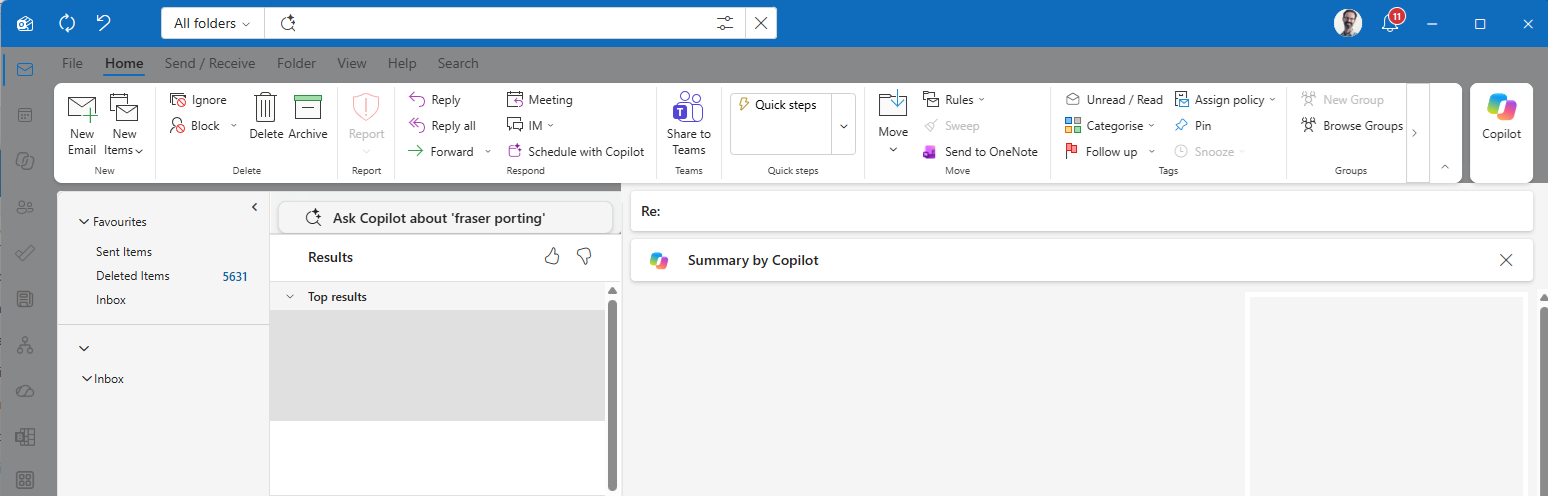Switch to the Search tab

click(x=458, y=63)
